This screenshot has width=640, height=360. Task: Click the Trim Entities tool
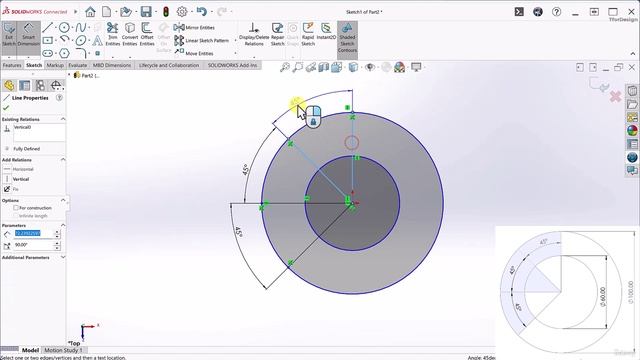[113, 34]
